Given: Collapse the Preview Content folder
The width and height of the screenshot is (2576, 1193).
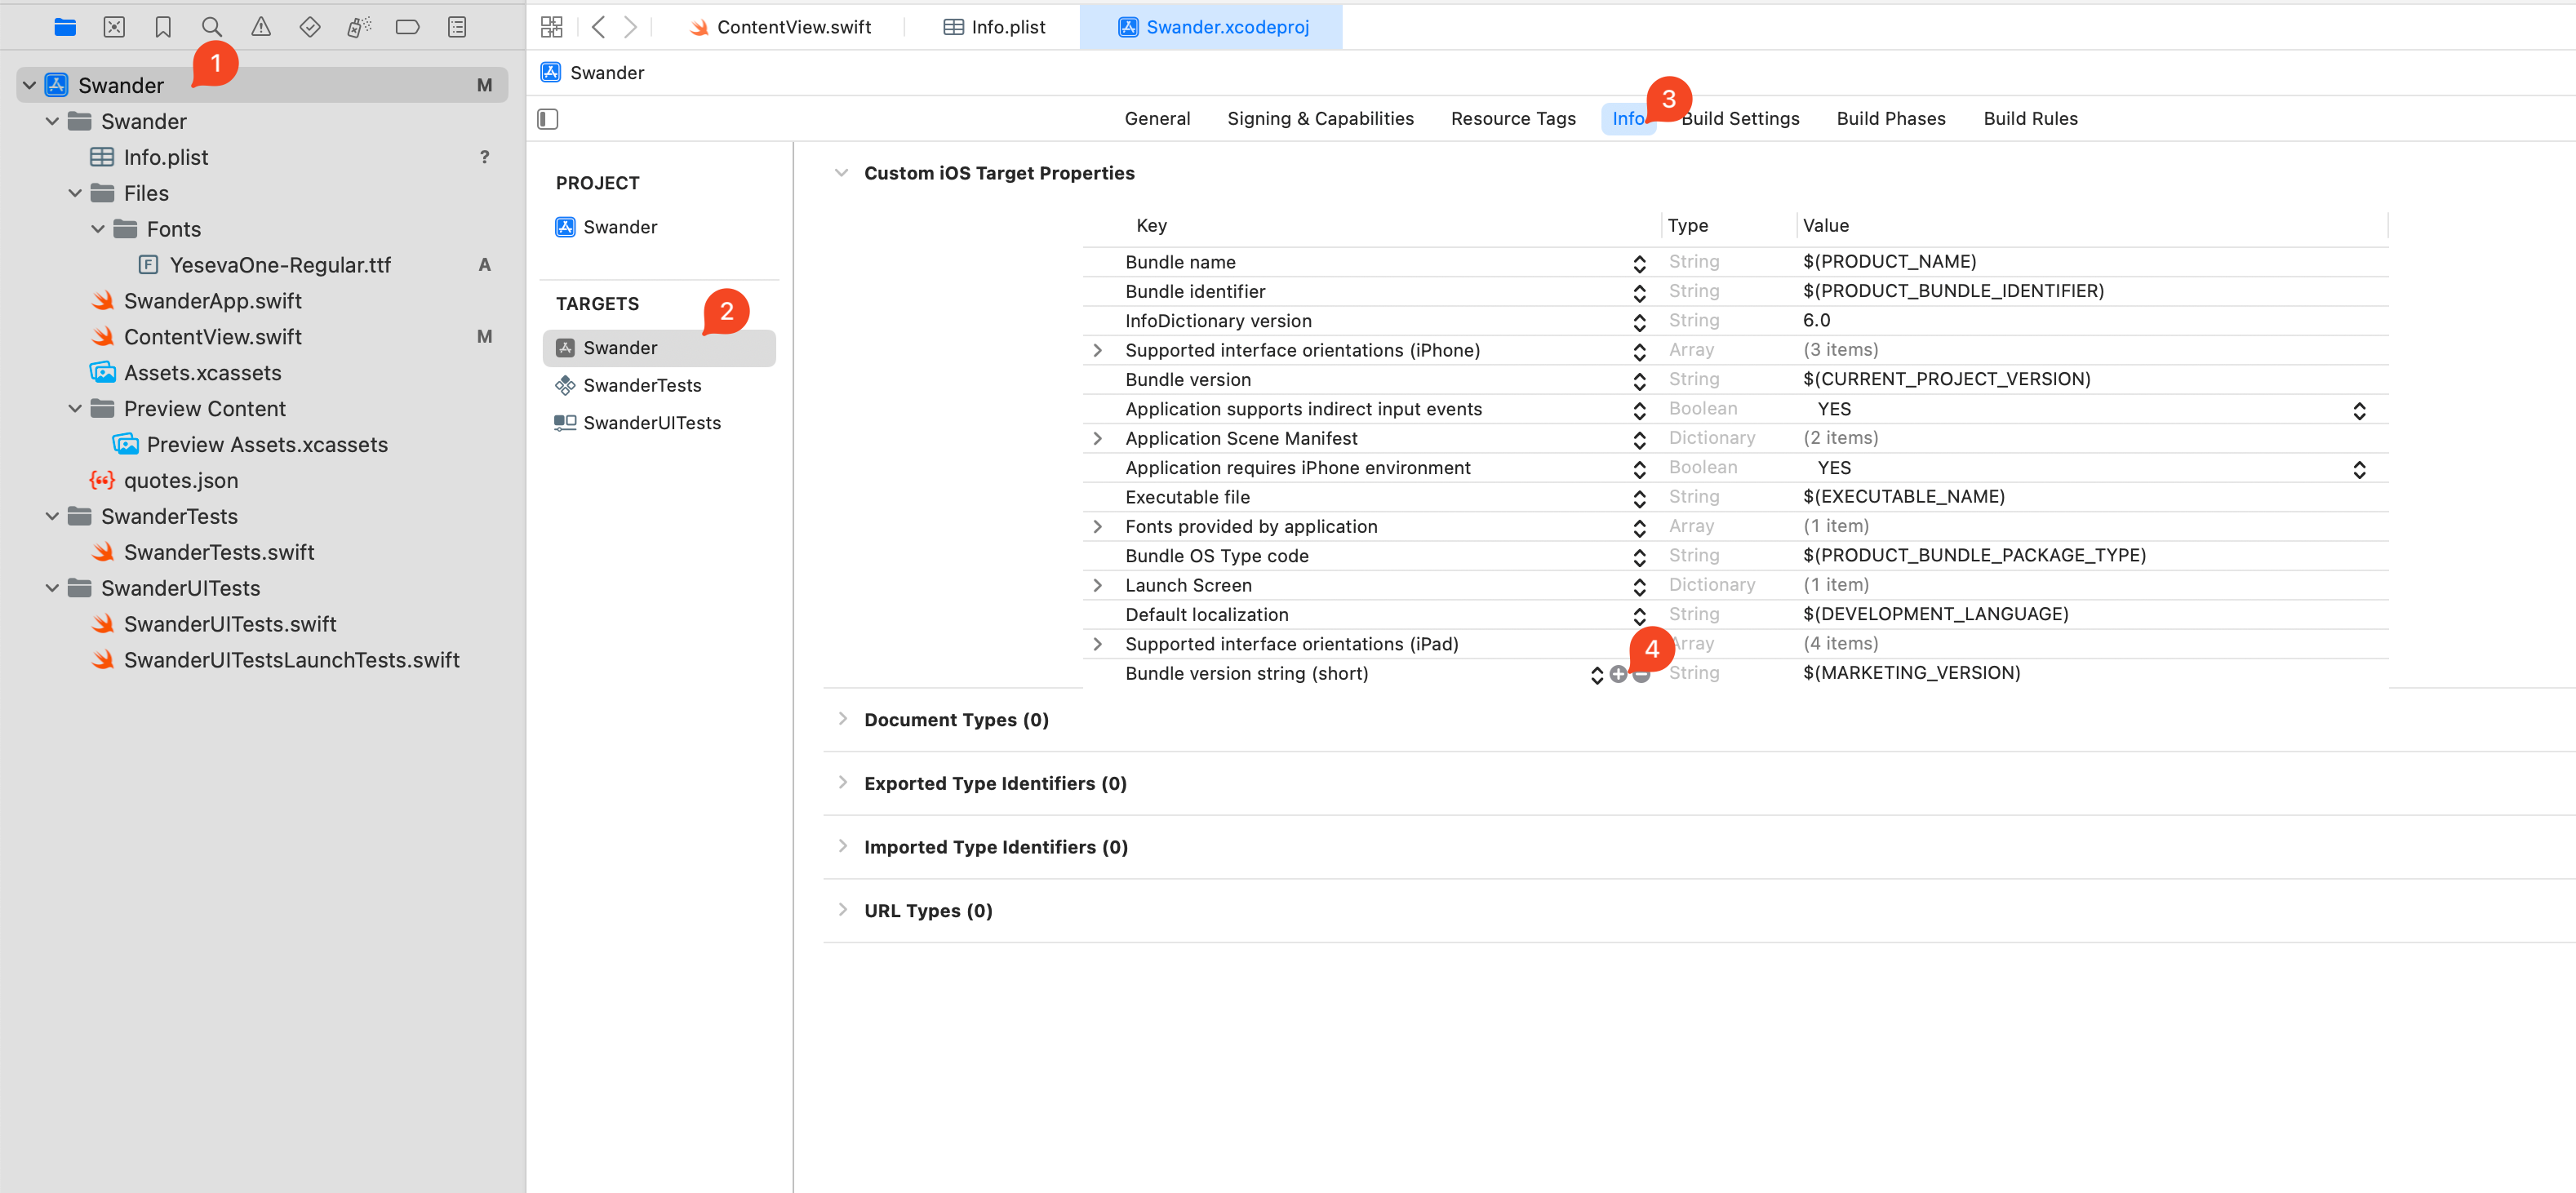Looking at the screenshot, I should point(75,409).
